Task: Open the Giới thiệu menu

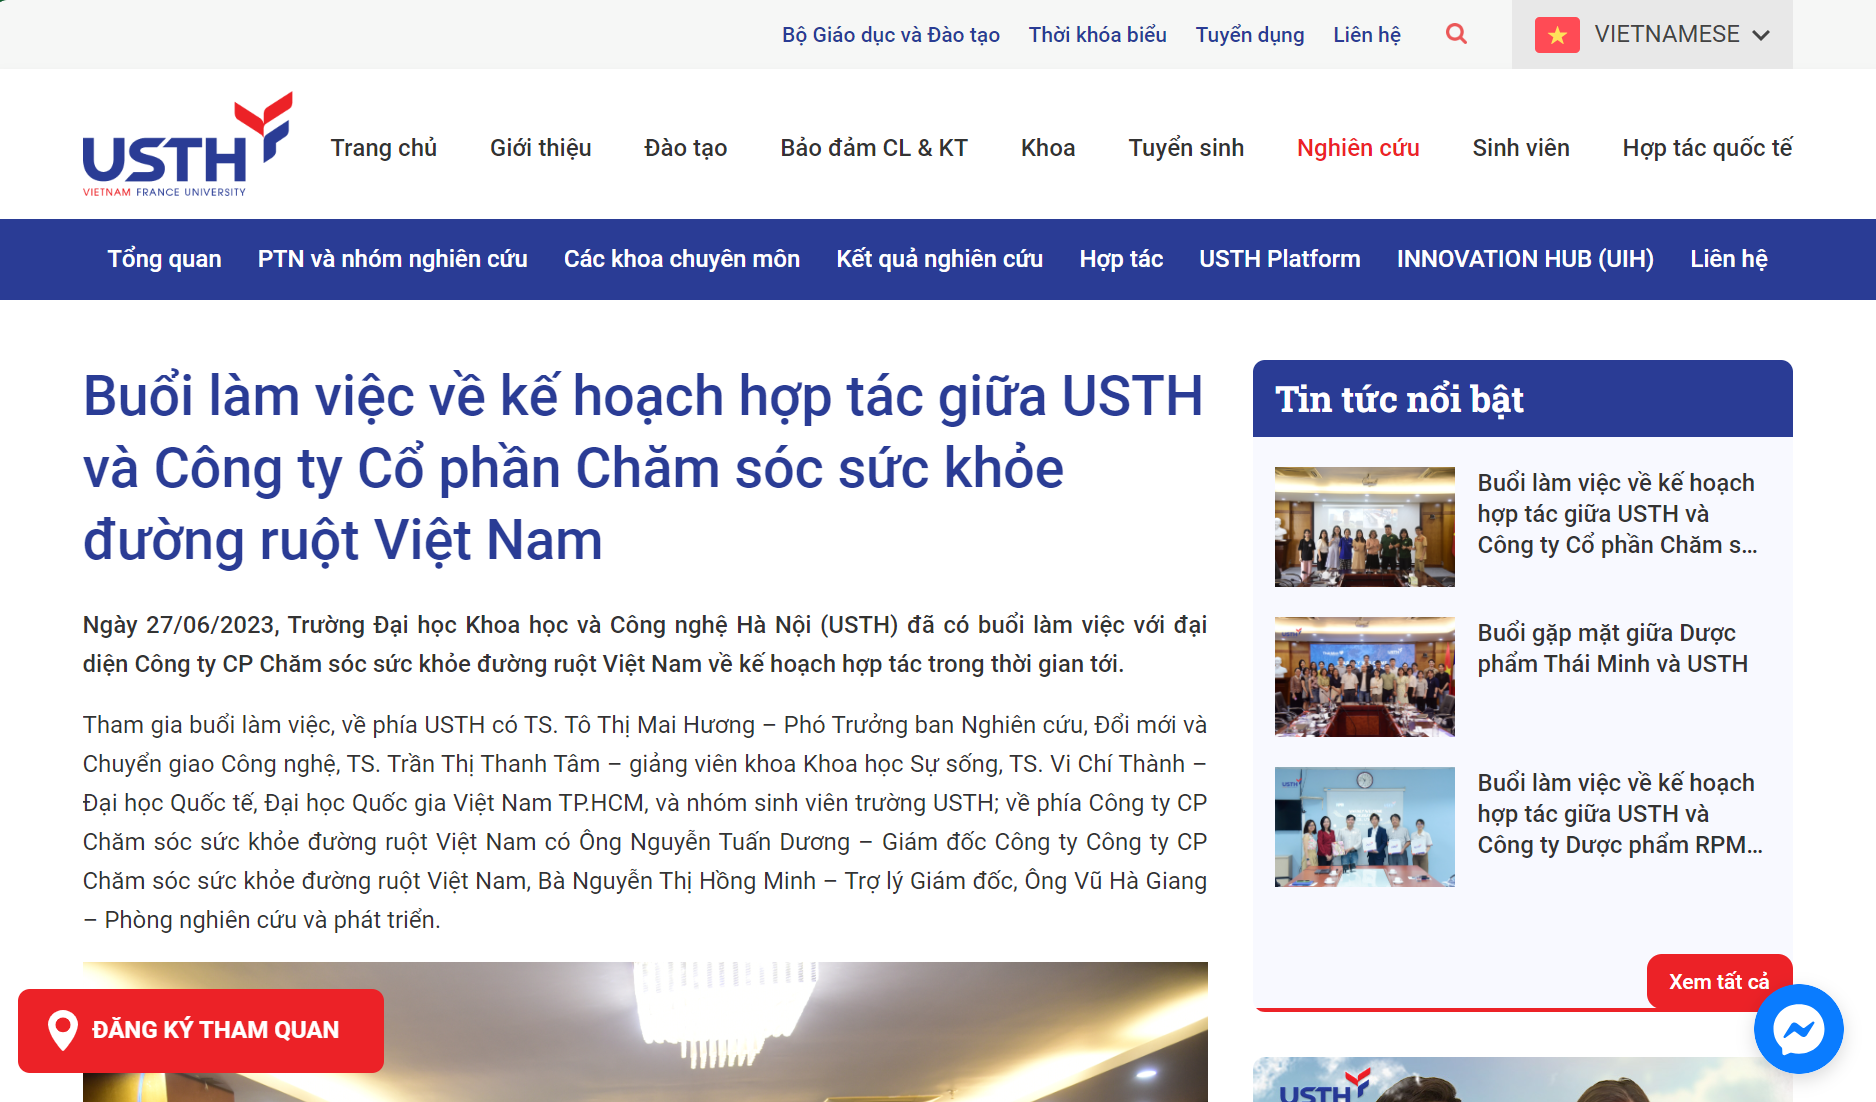Action: pos(541,148)
